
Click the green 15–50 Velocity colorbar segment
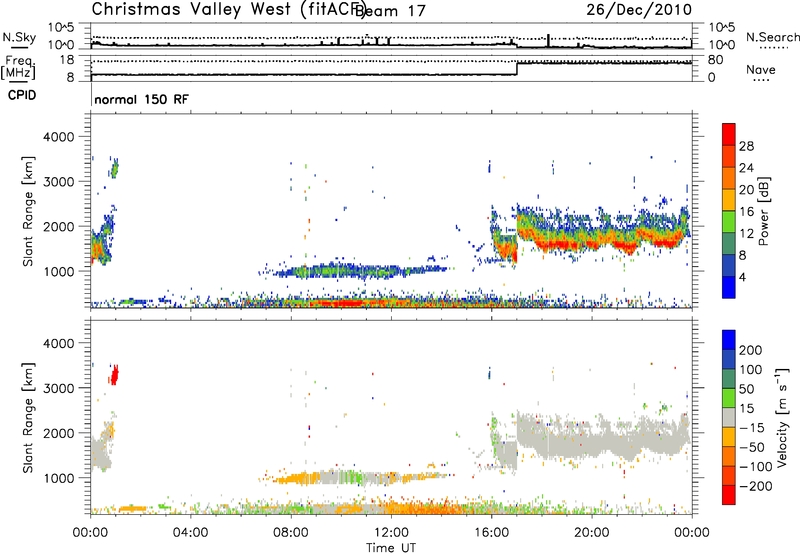coord(729,398)
